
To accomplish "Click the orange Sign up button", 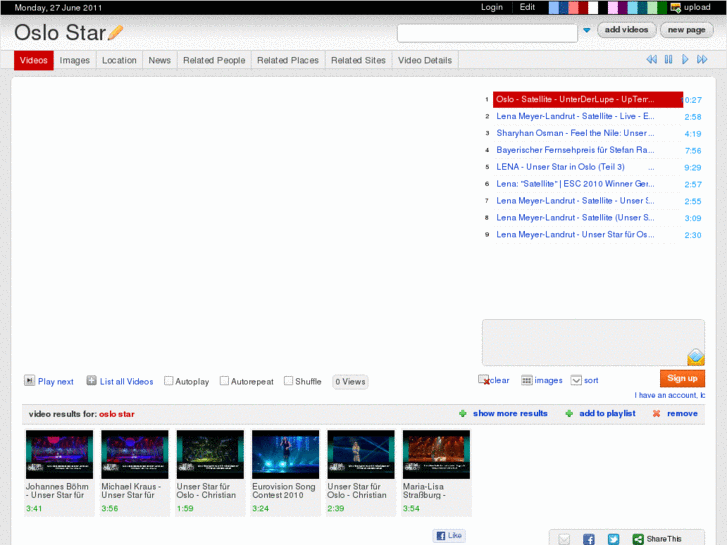I will click(682, 378).
